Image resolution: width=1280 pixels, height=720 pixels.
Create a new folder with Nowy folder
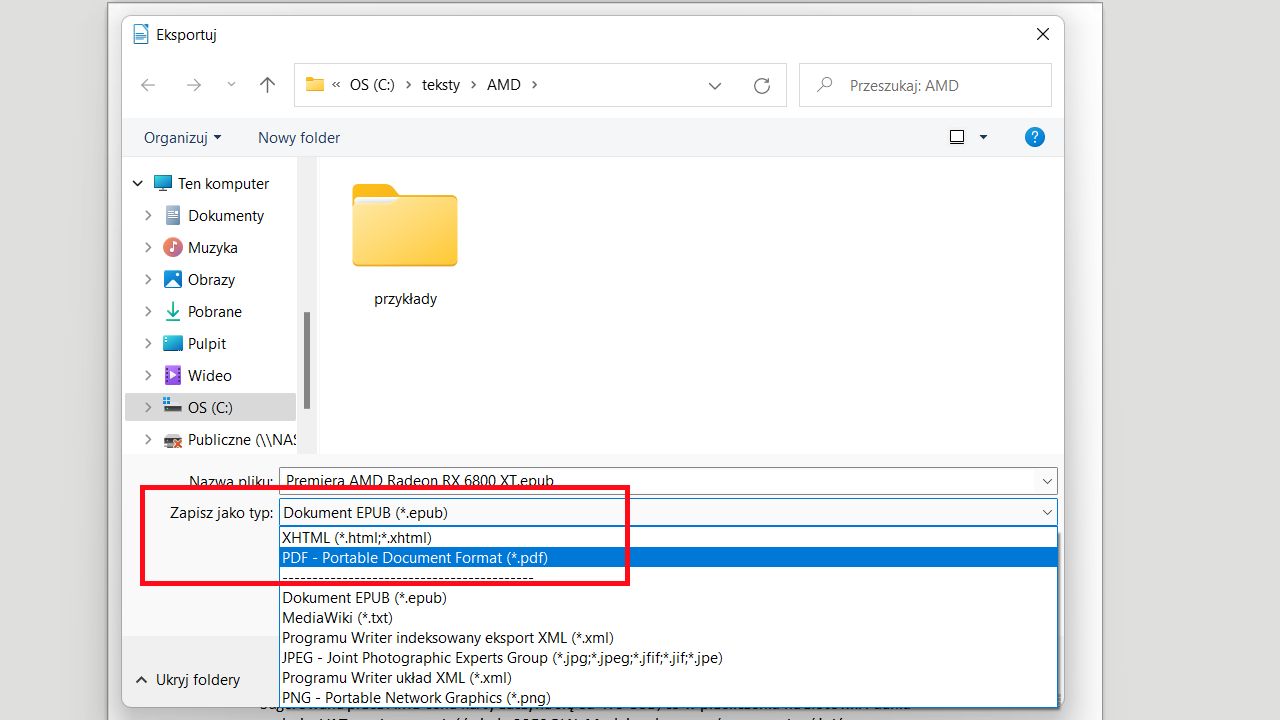(x=299, y=138)
